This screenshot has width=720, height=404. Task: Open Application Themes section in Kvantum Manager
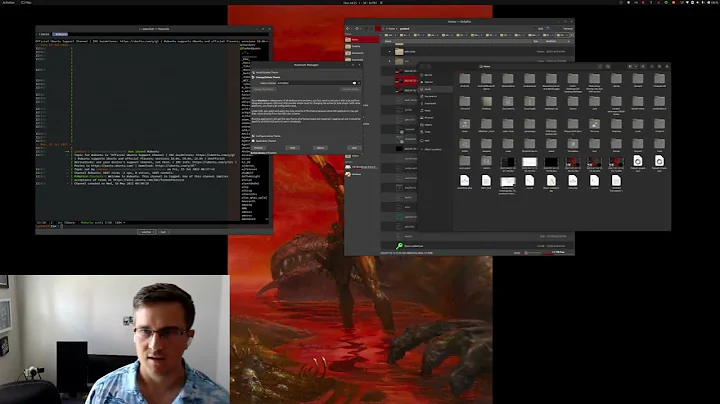pos(266,140)
